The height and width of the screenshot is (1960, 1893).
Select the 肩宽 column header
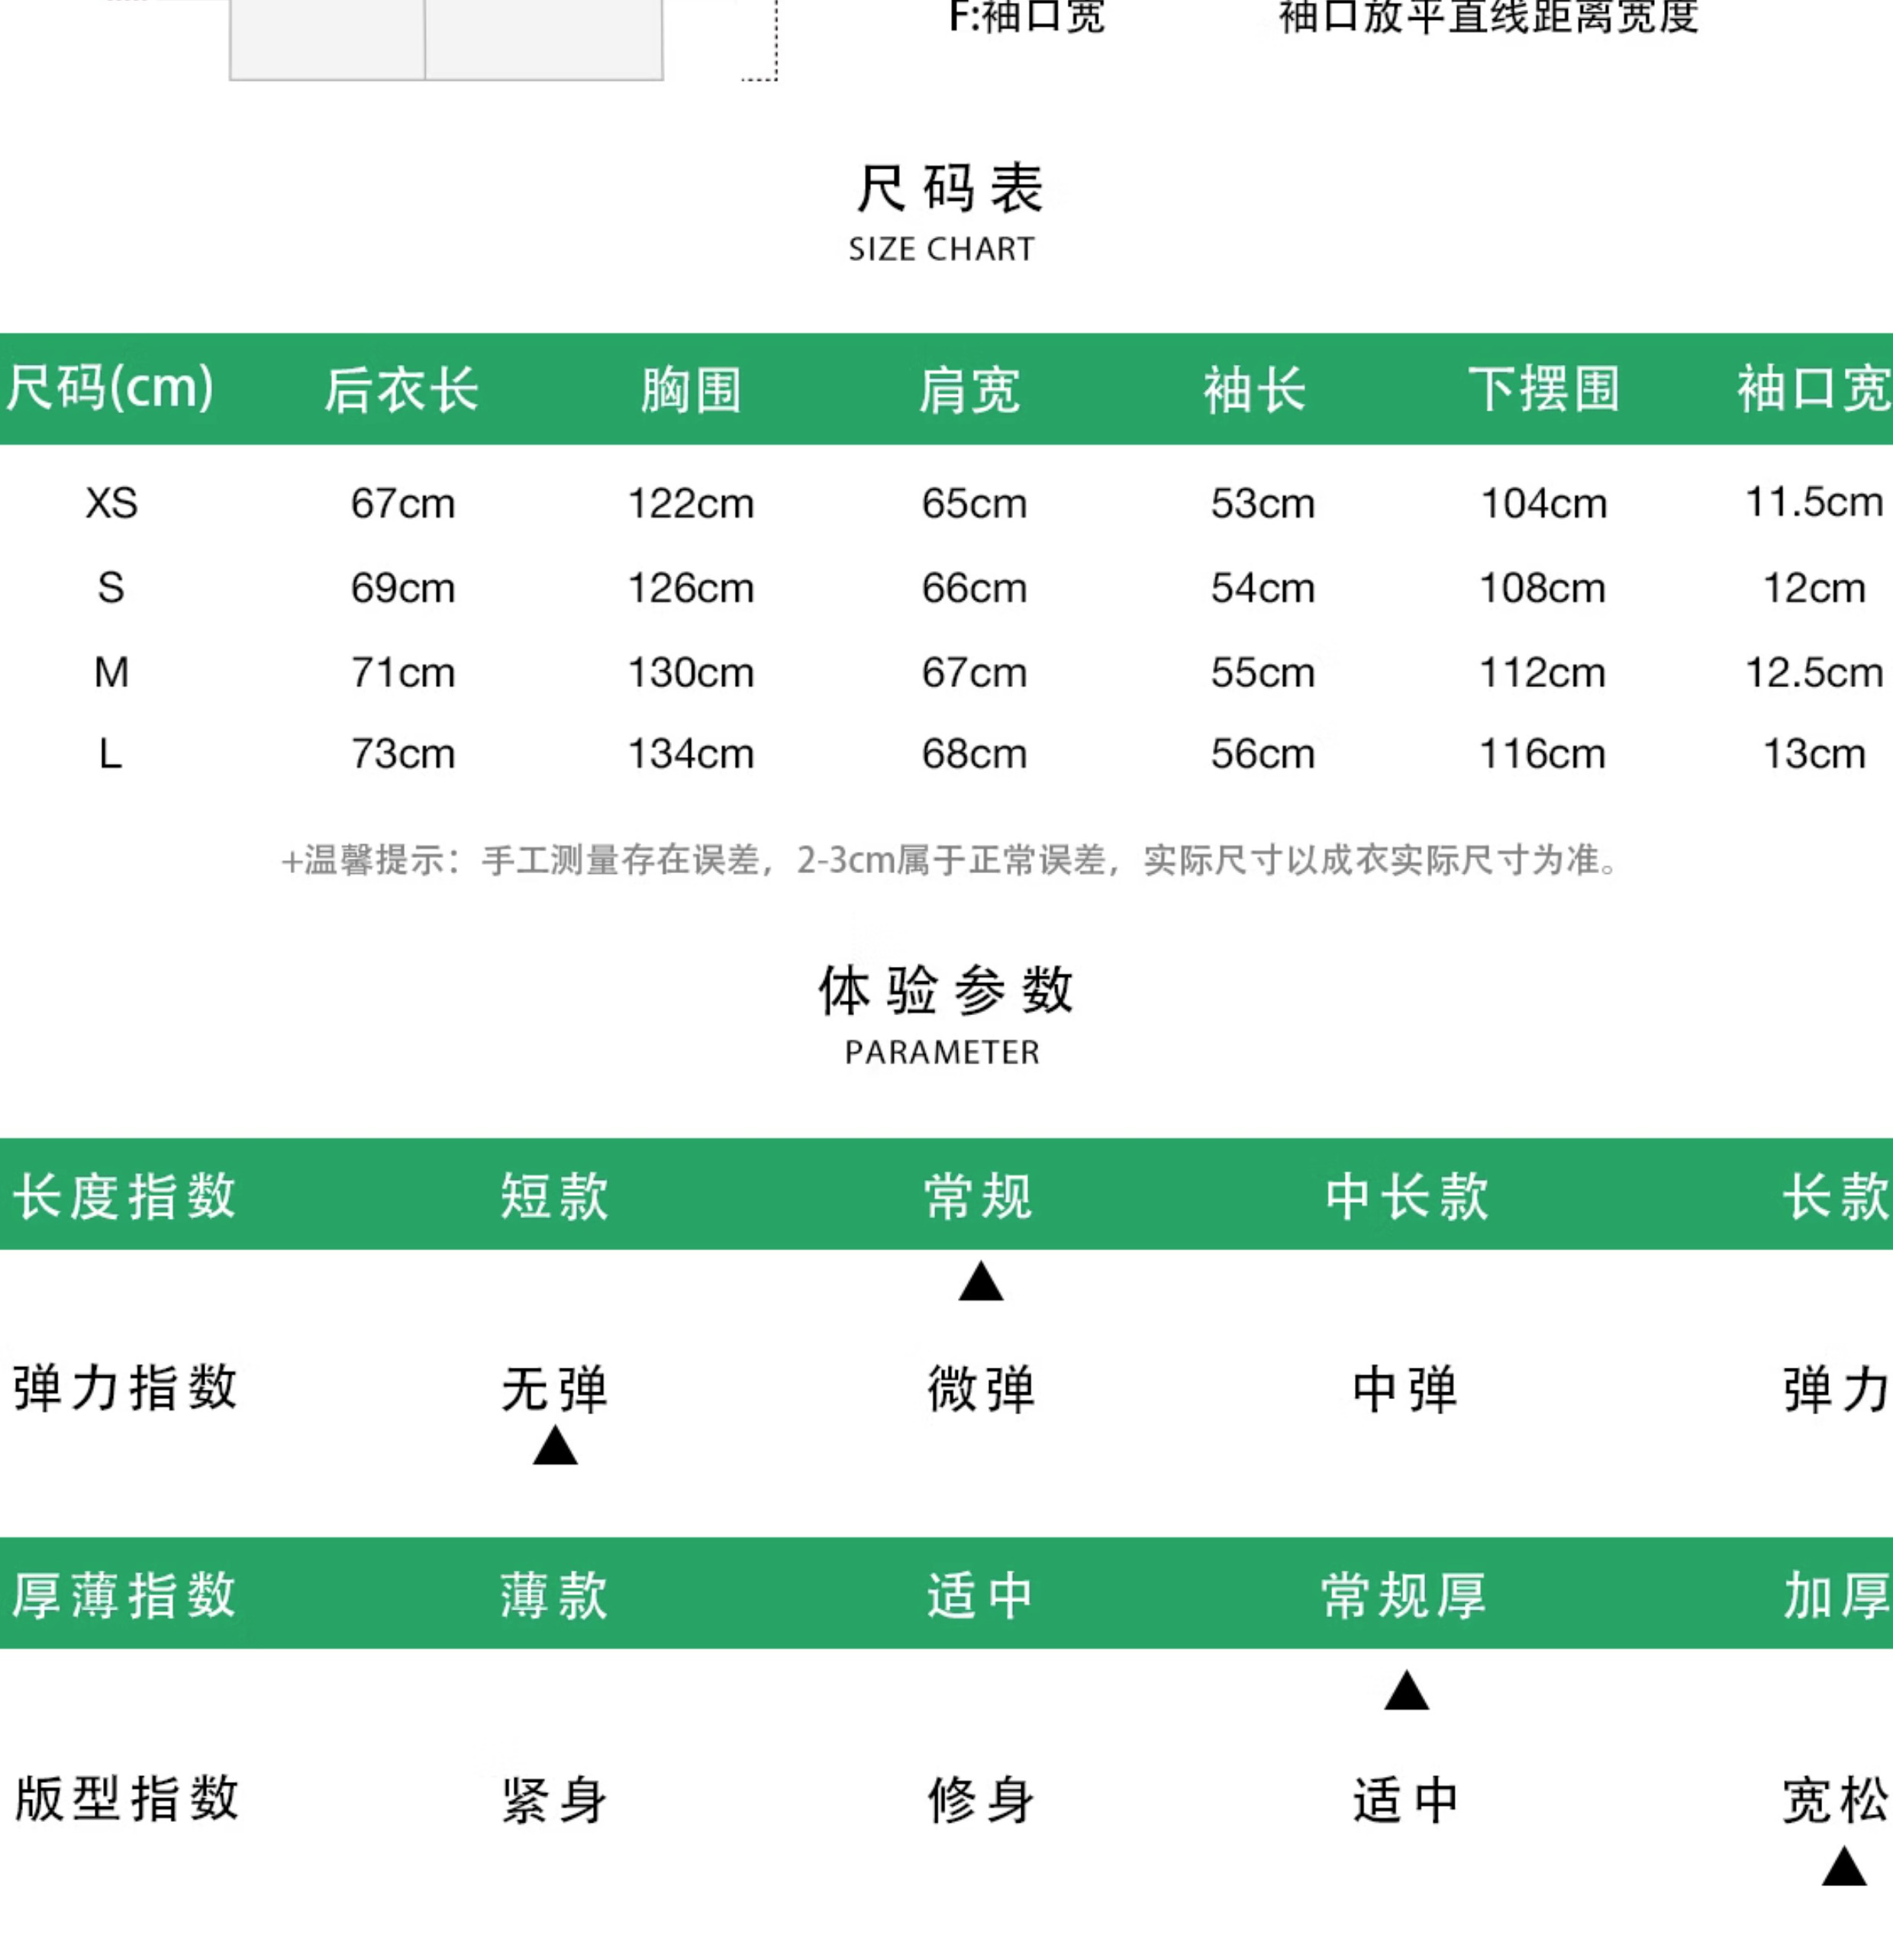click(x=969, y=389)
